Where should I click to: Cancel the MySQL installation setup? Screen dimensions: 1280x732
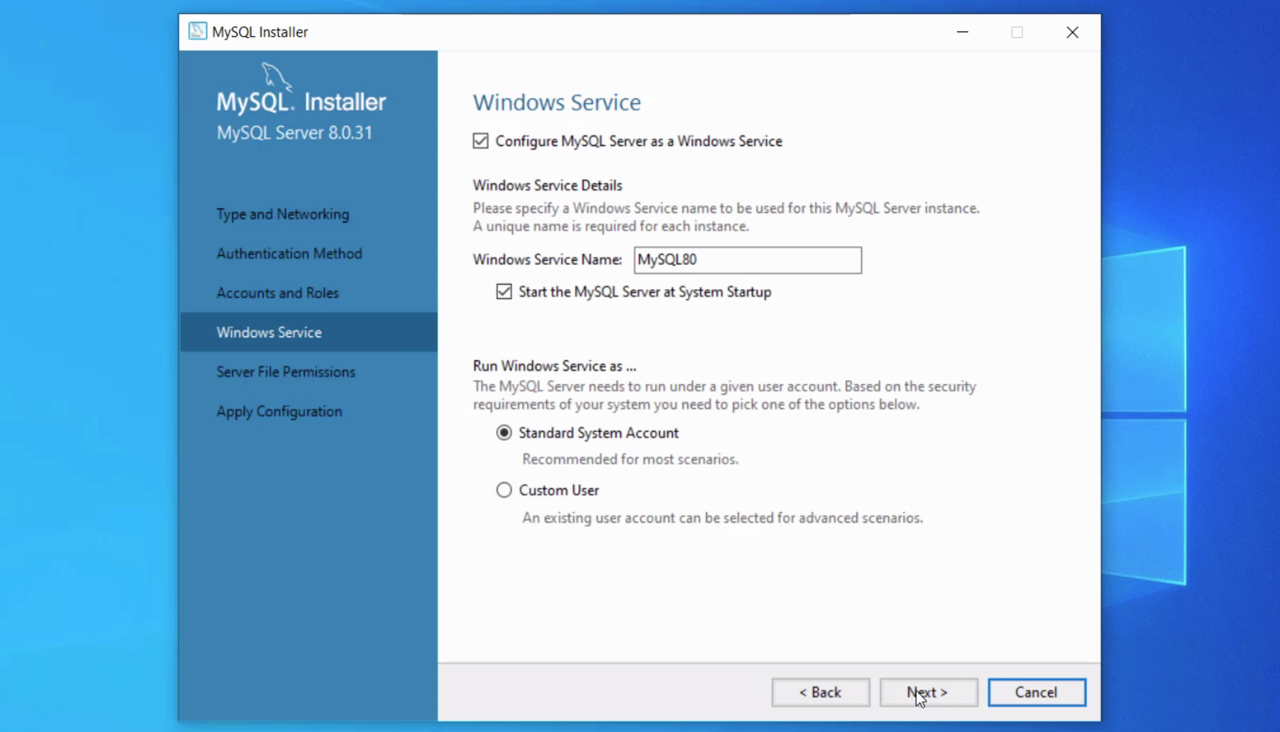(1036, 692)
